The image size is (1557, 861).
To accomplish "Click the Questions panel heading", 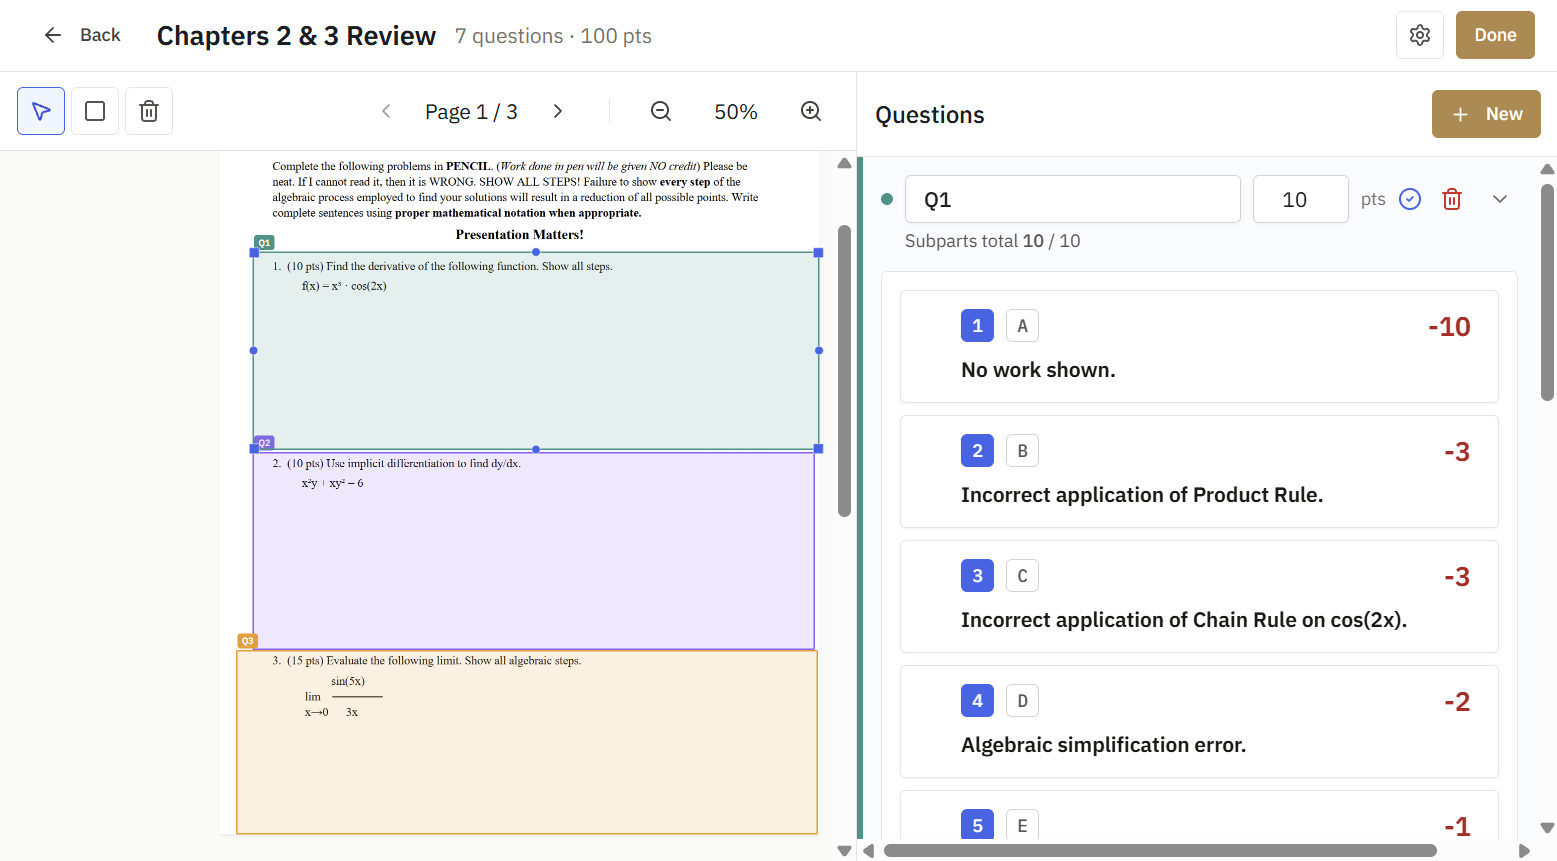I will point(930,115).
